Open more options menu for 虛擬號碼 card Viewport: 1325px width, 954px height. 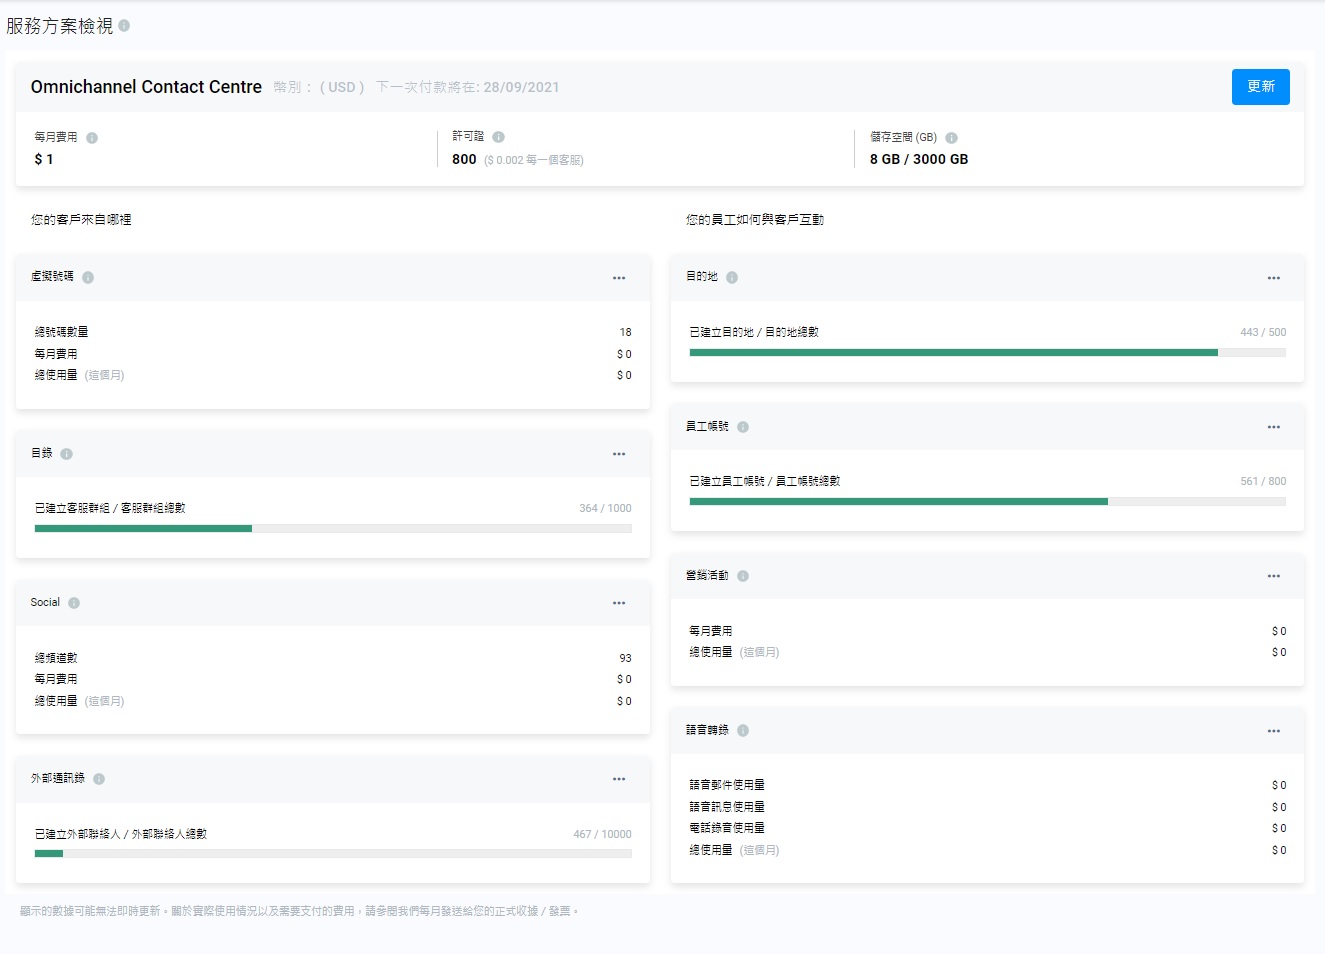(619, 278)
